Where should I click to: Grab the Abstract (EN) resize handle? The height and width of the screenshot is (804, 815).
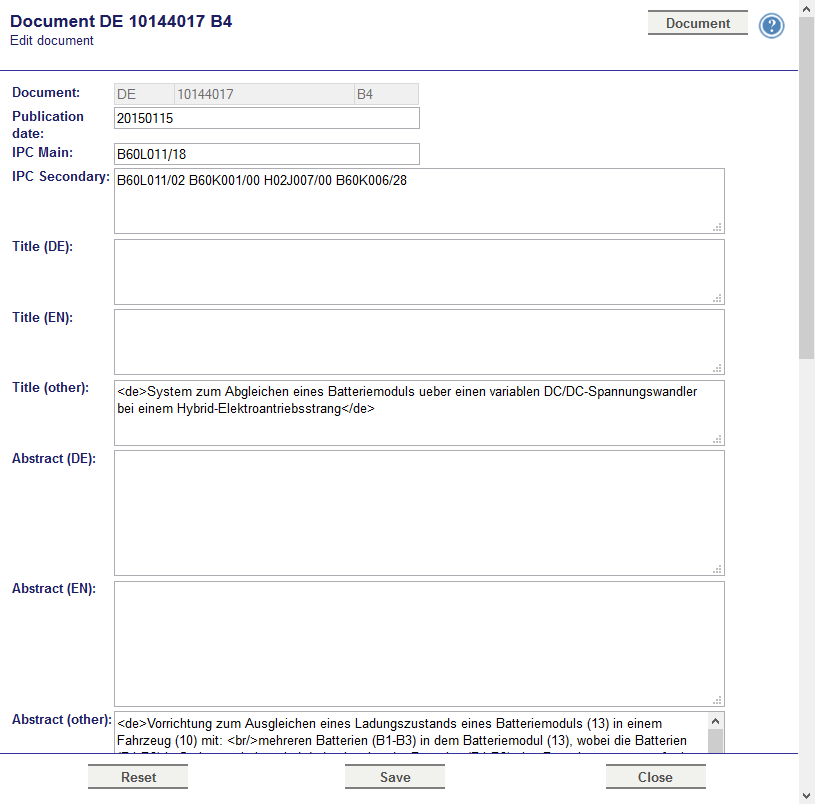point(717,700)
